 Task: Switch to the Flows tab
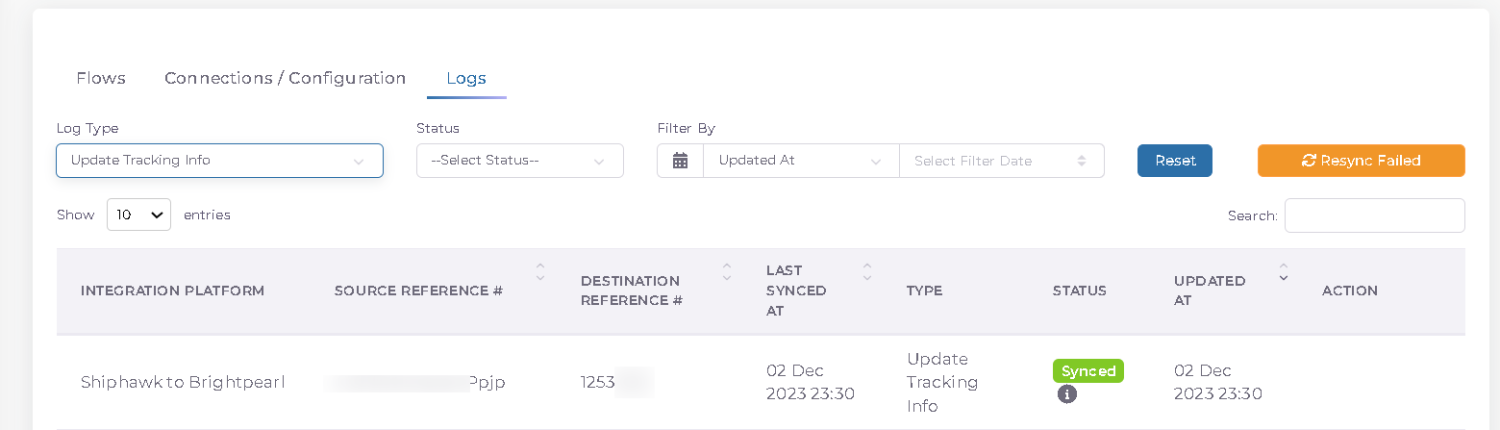pos(101,78)
